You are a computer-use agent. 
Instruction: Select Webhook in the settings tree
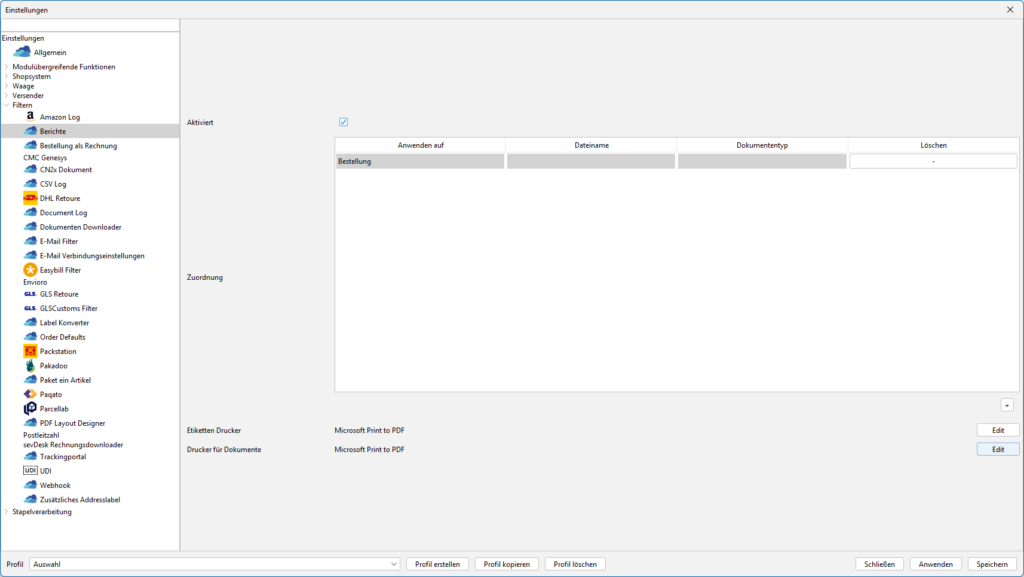click(55, 485)
